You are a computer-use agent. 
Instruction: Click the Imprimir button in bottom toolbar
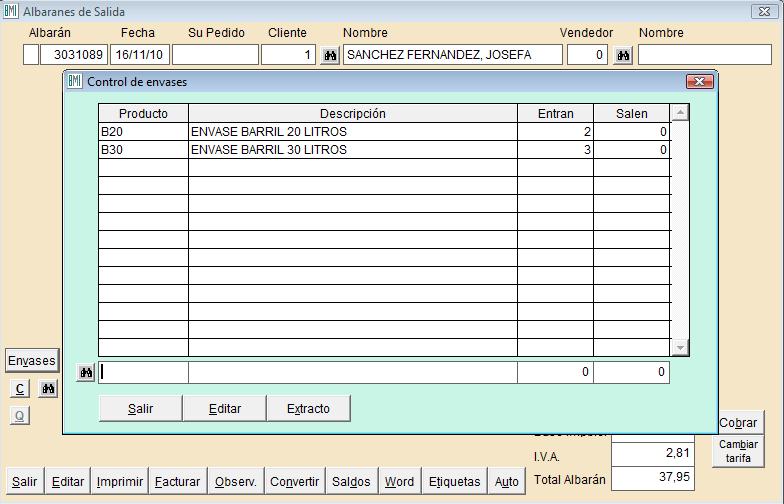click(x=120, y=481)
